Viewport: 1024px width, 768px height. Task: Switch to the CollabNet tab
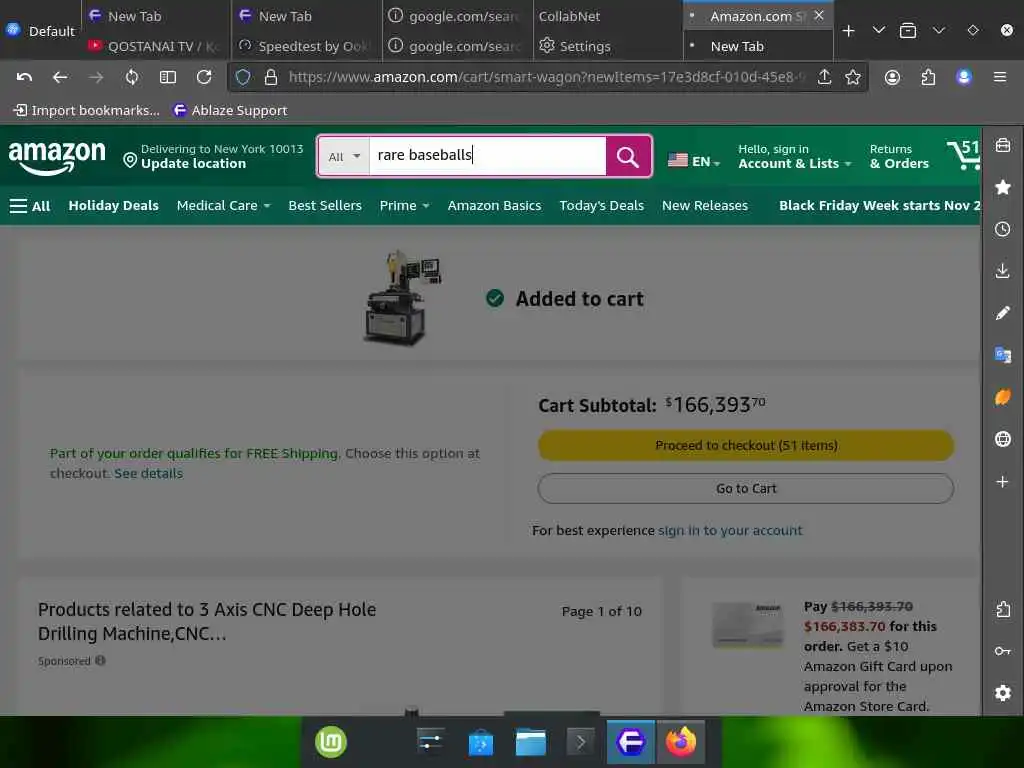(x=607, y=16)
